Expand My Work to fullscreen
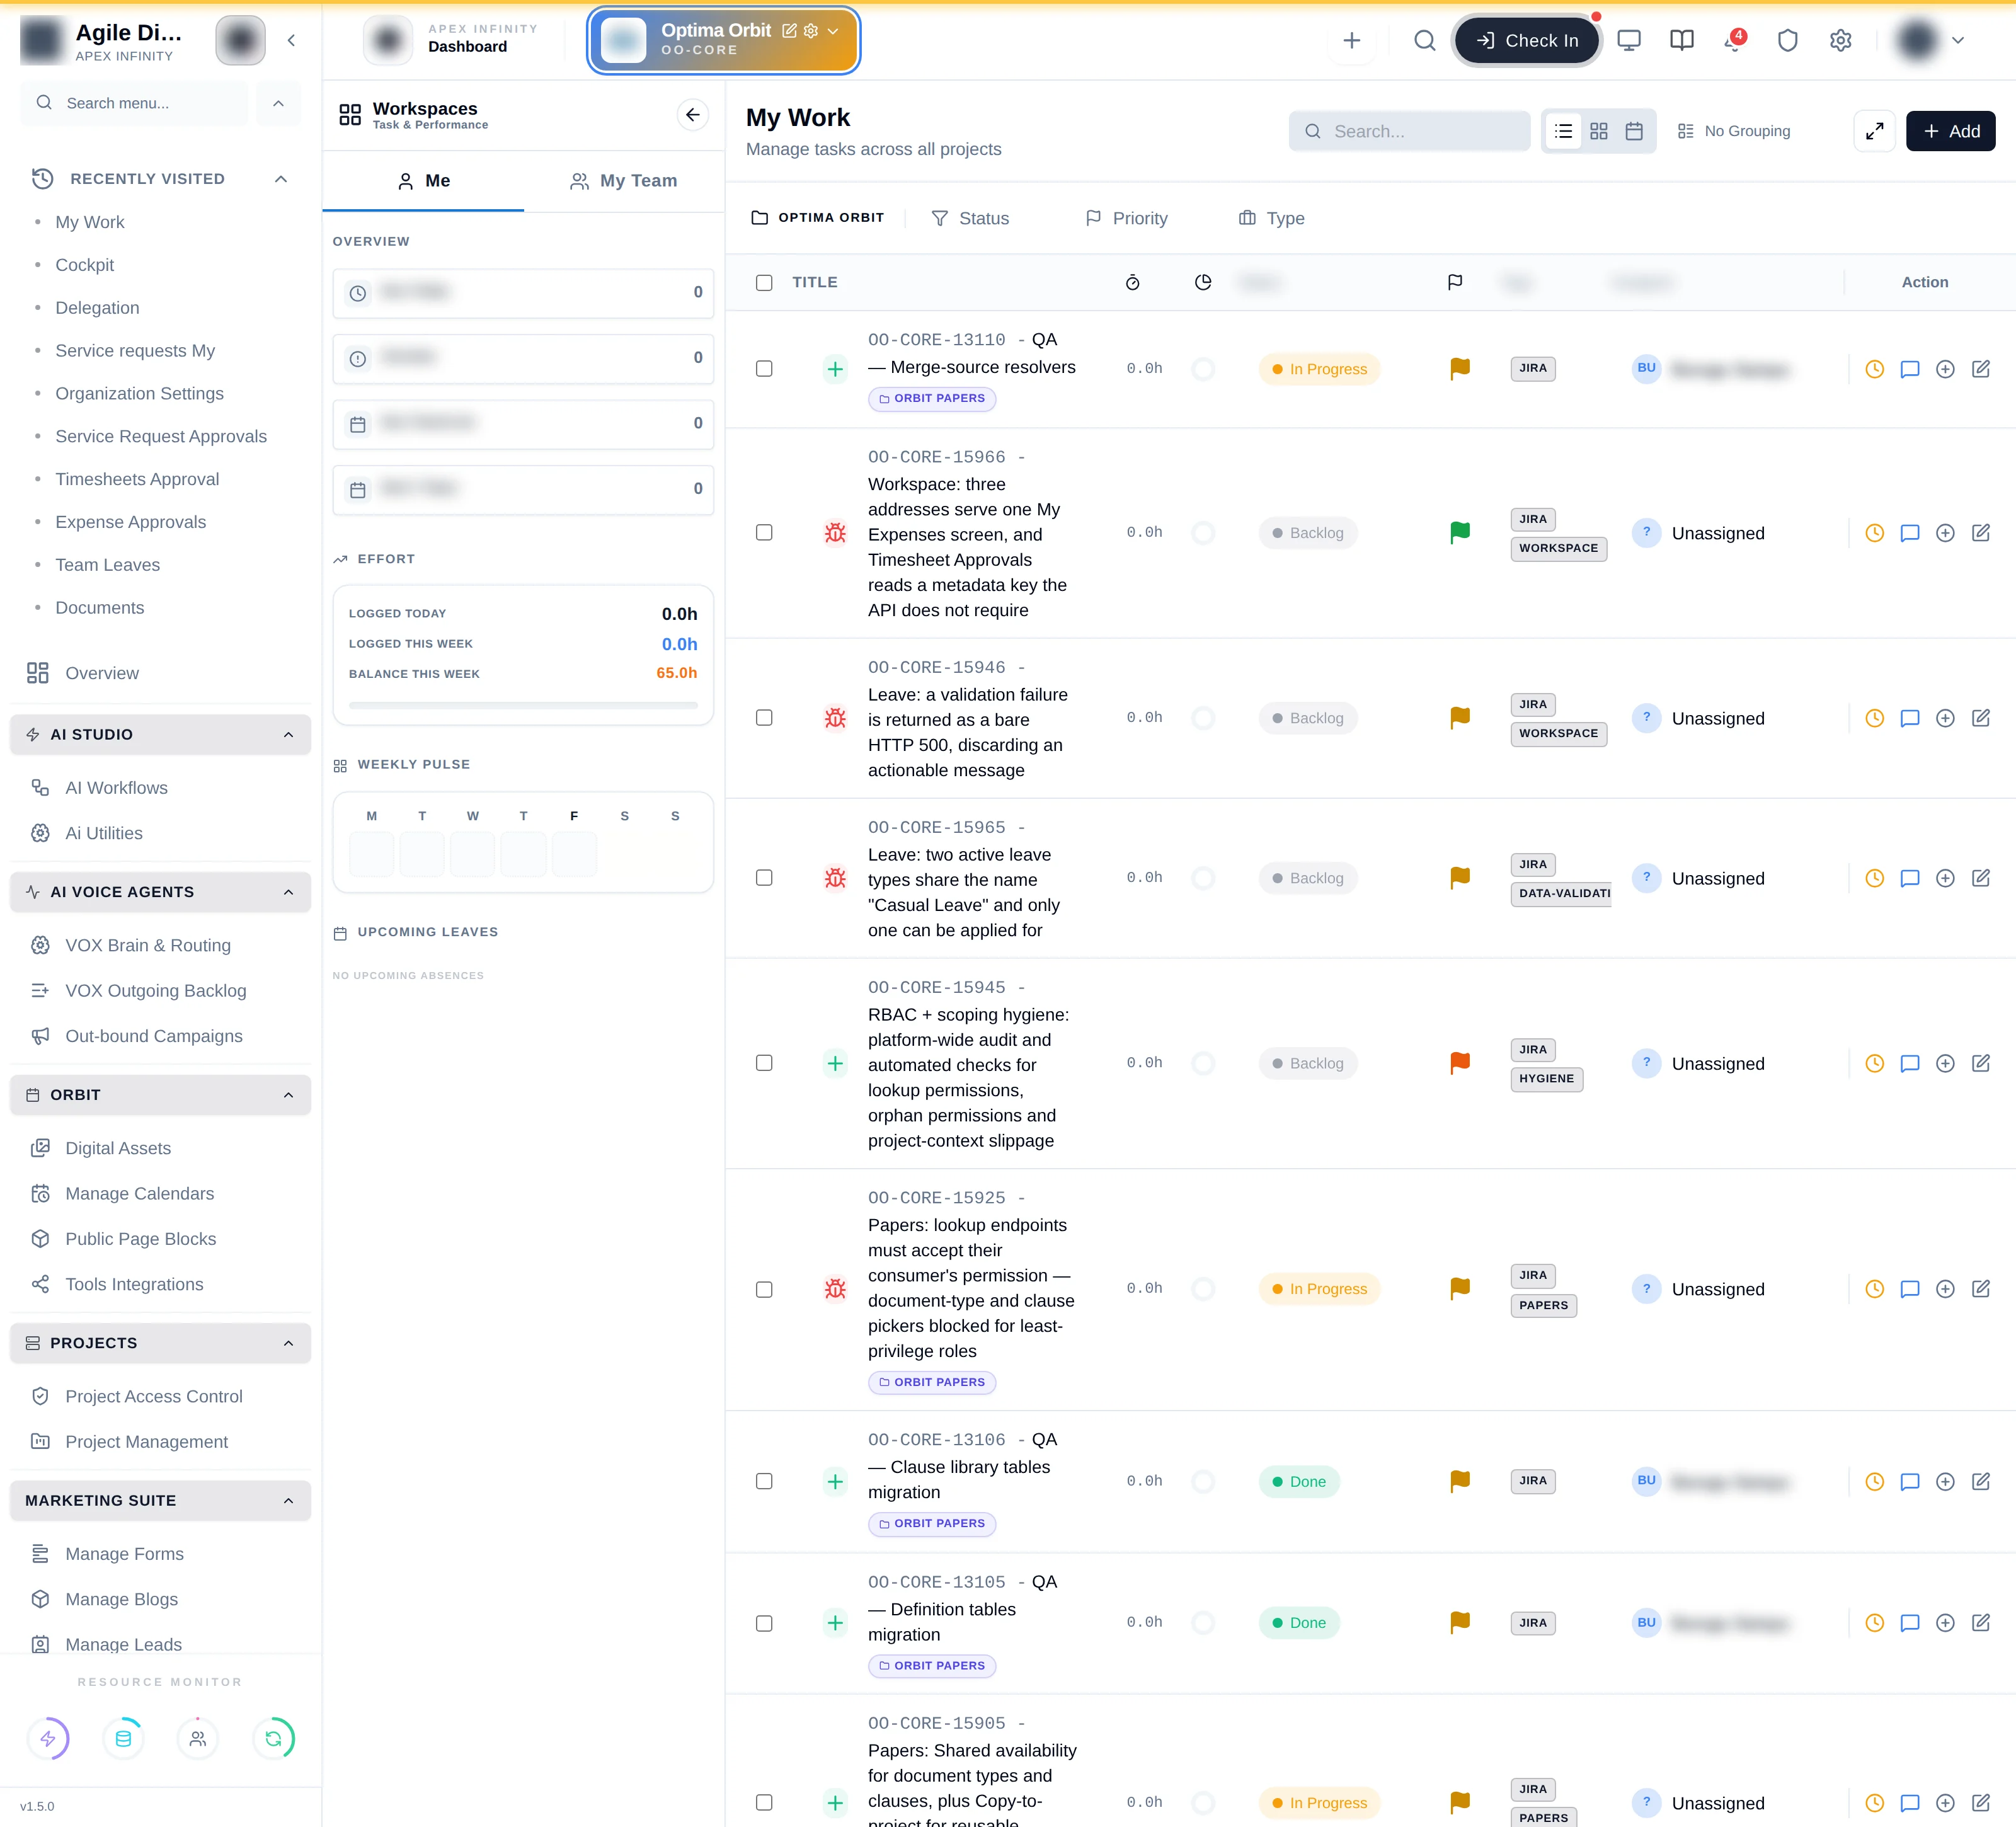The image size is (2016, 1827). [1875, 131]
